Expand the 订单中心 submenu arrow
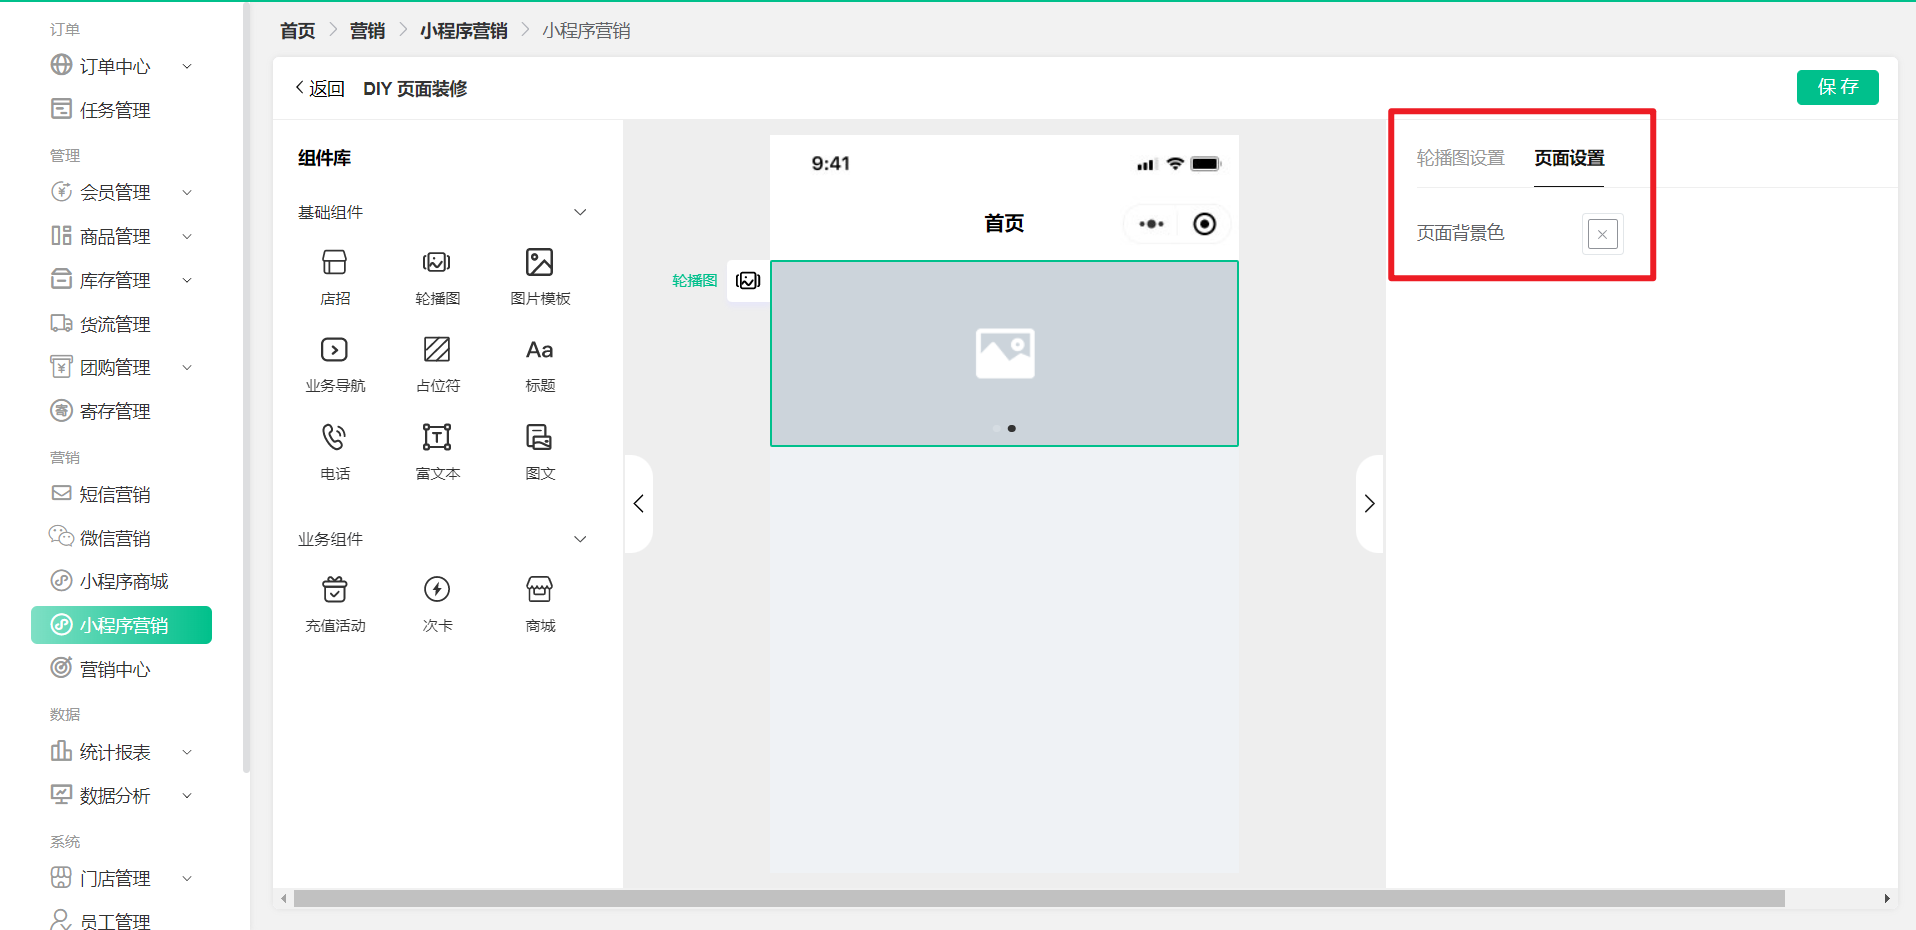This screenshot has width=1916, height=930. pyautogui.click(x=187, y=66)
